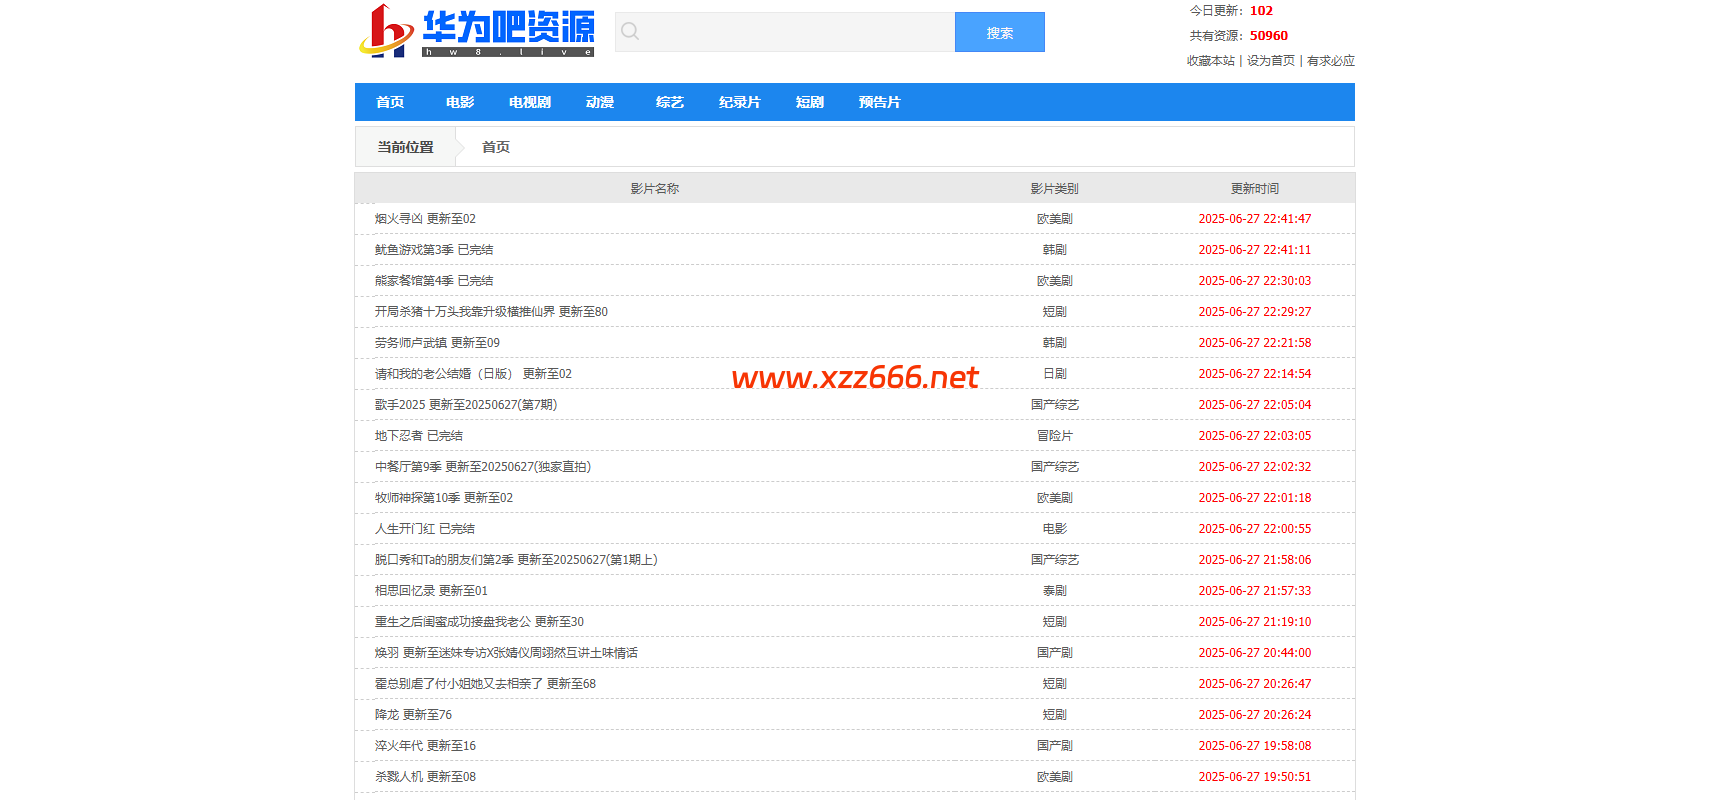
Task: Open 降龙 更新至76 entry
Action: 413,715
